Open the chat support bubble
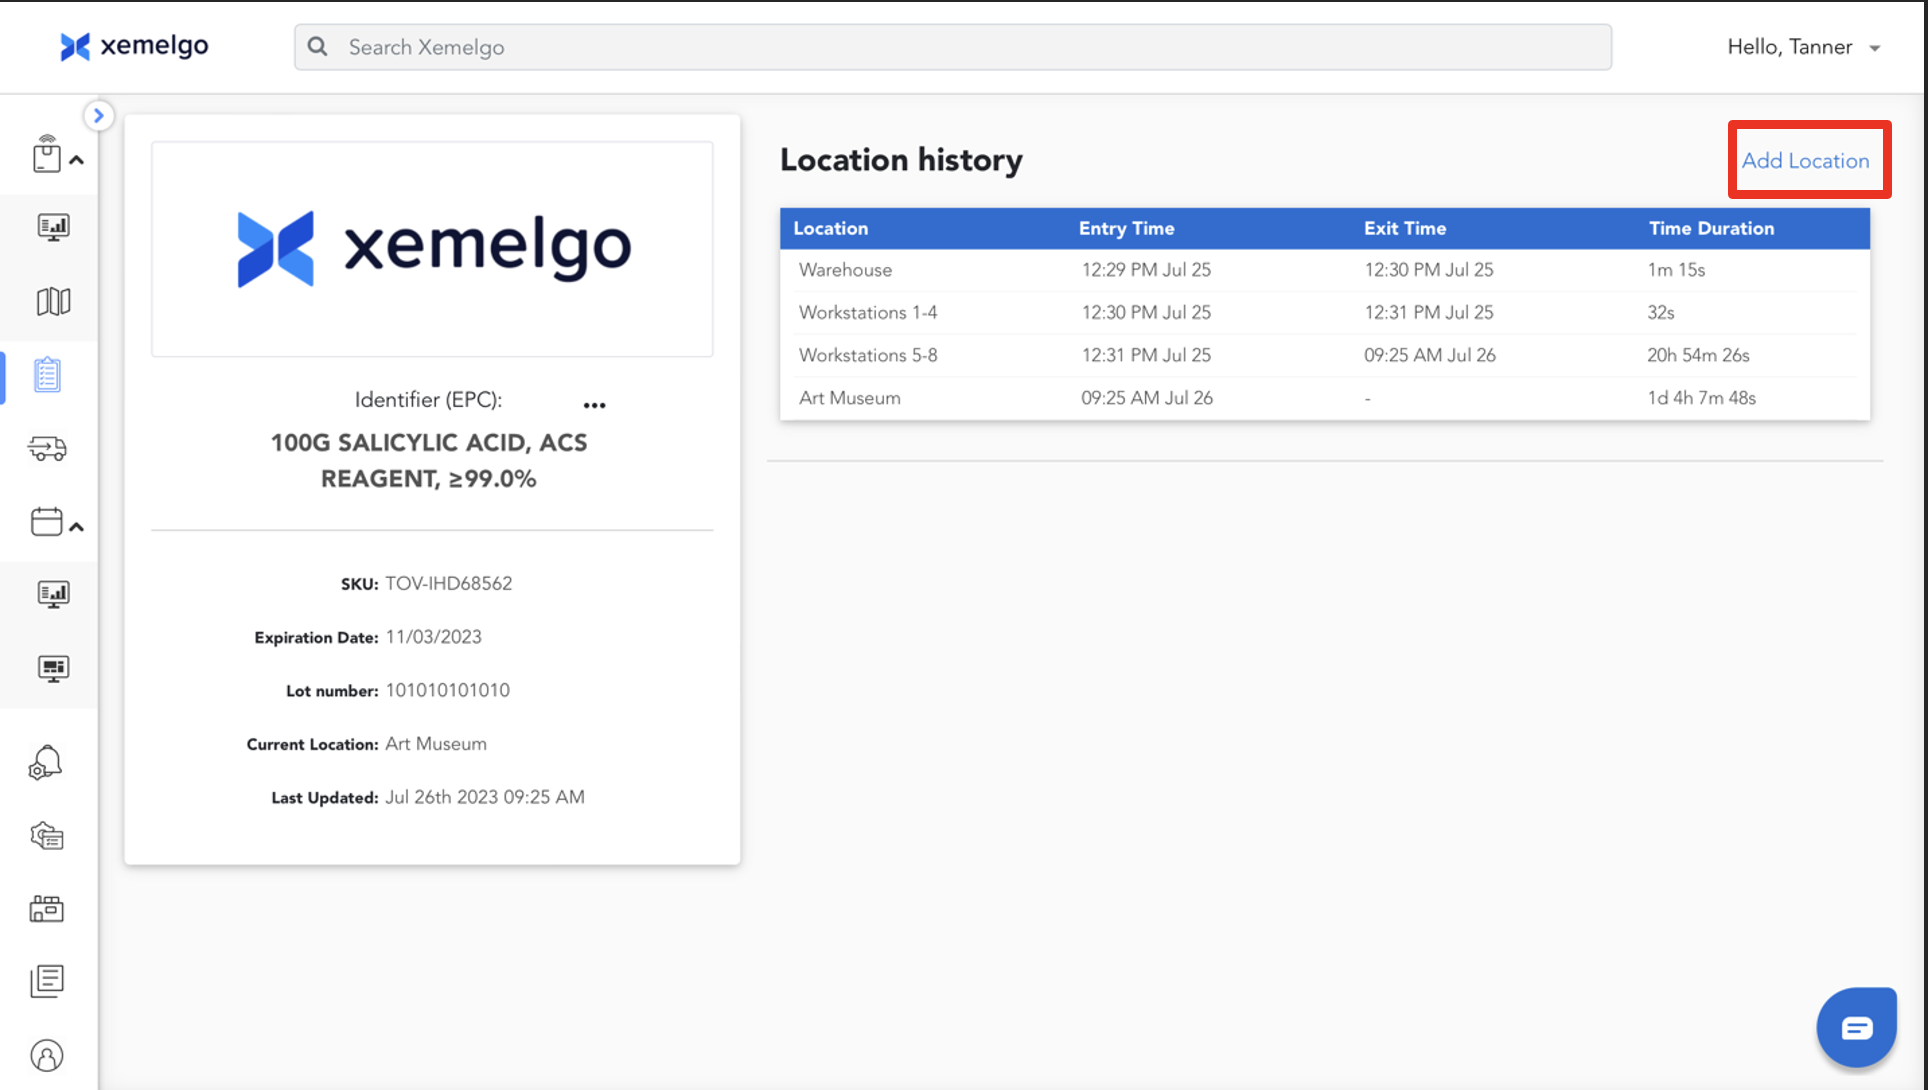This screenshot has width=1928, height=1090. (x=1856, y=1028)
